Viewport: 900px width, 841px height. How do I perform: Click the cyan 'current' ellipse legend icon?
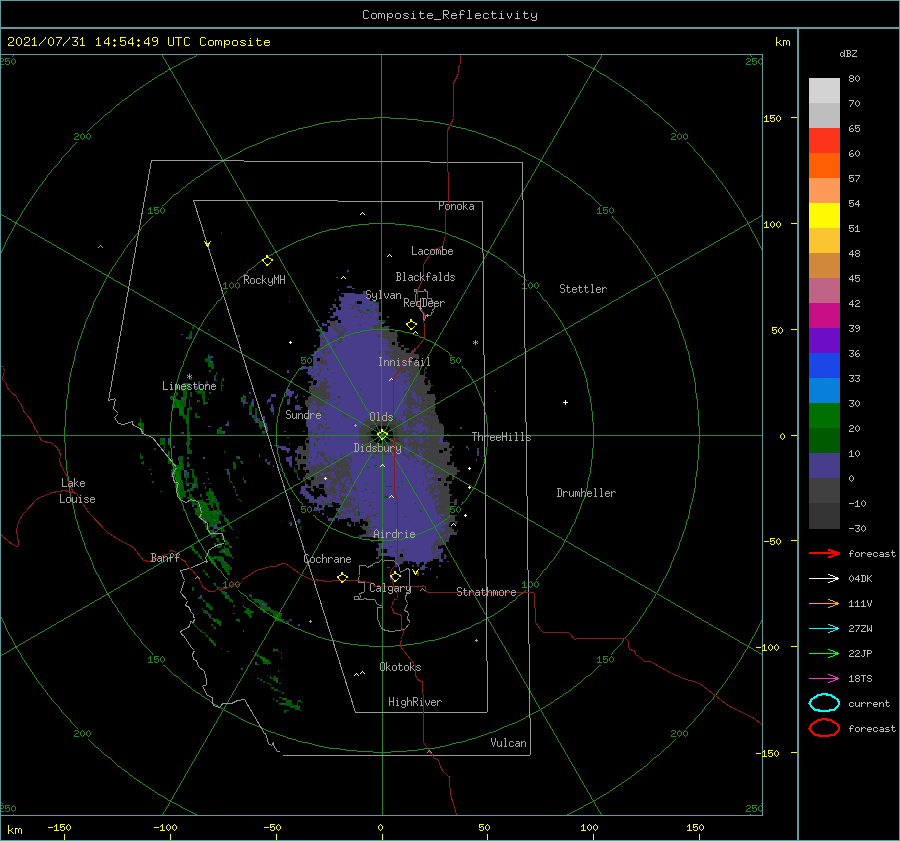824,703
